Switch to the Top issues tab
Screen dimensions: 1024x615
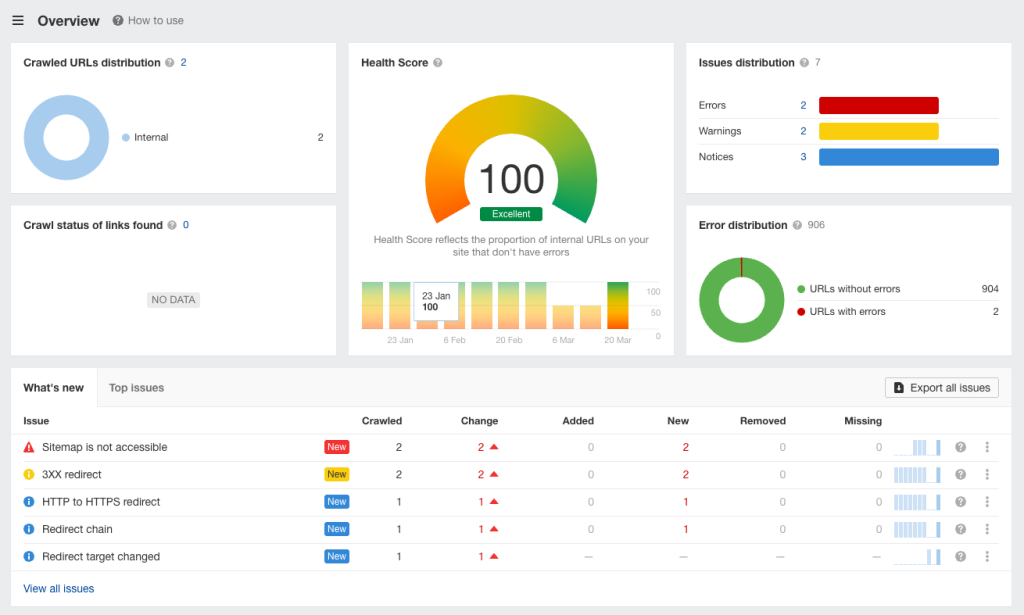coord(136,387)
